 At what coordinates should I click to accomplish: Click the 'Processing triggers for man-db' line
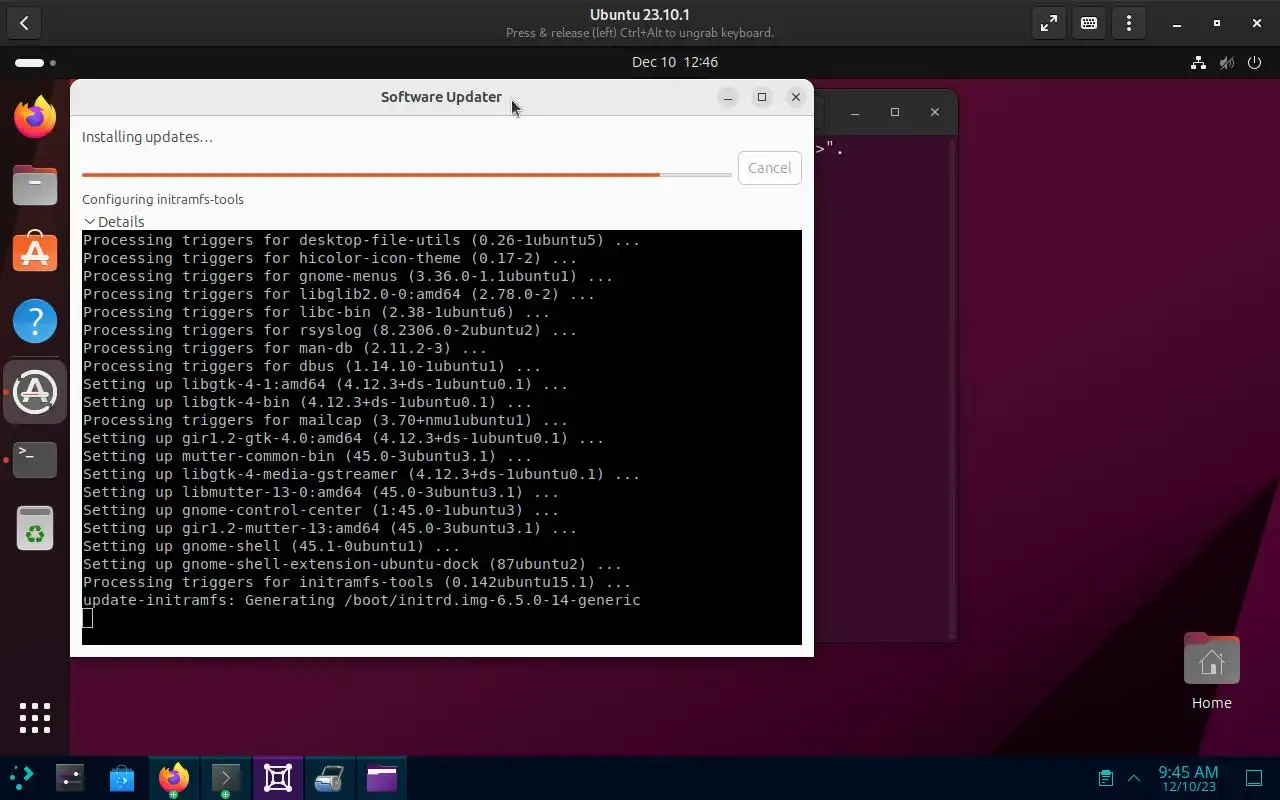(x=285, y=348)
